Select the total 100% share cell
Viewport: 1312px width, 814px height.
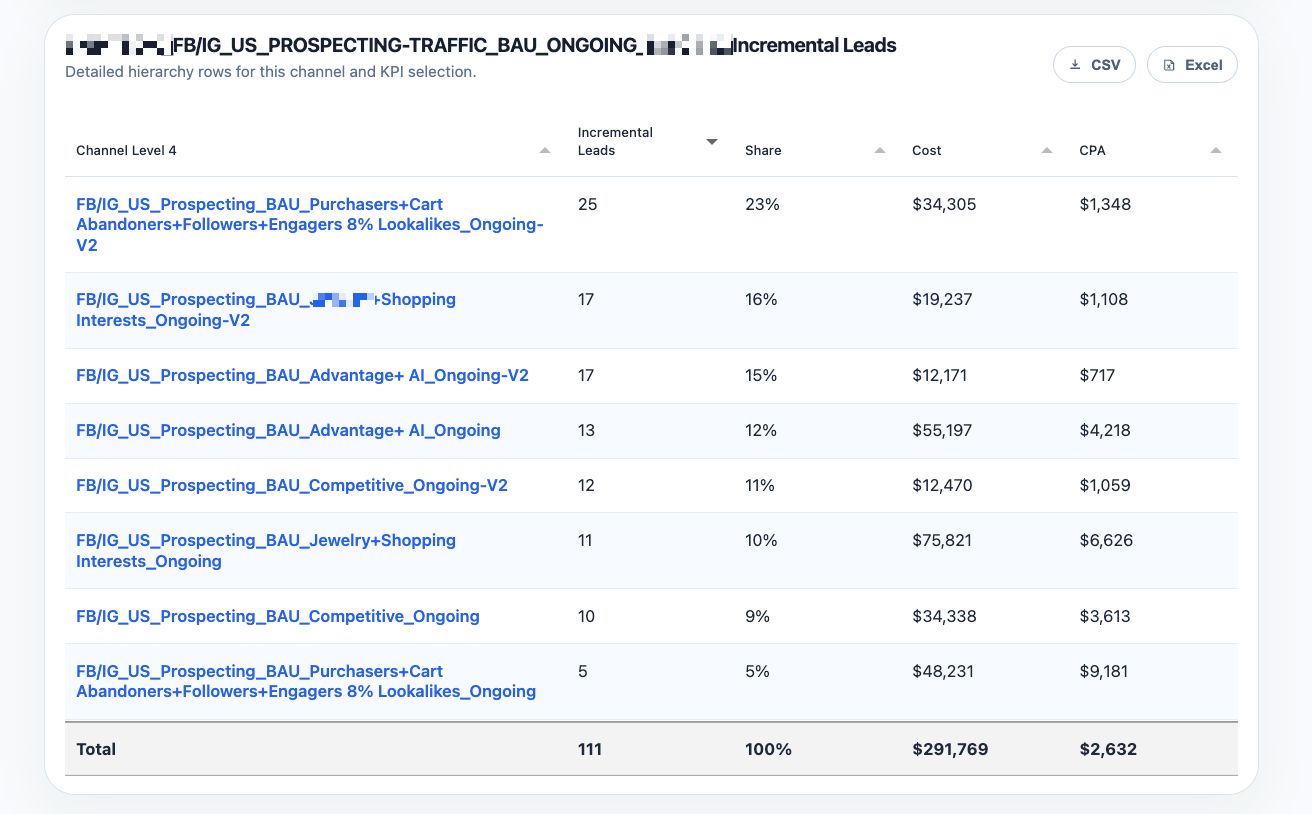[x=768, y=749]
